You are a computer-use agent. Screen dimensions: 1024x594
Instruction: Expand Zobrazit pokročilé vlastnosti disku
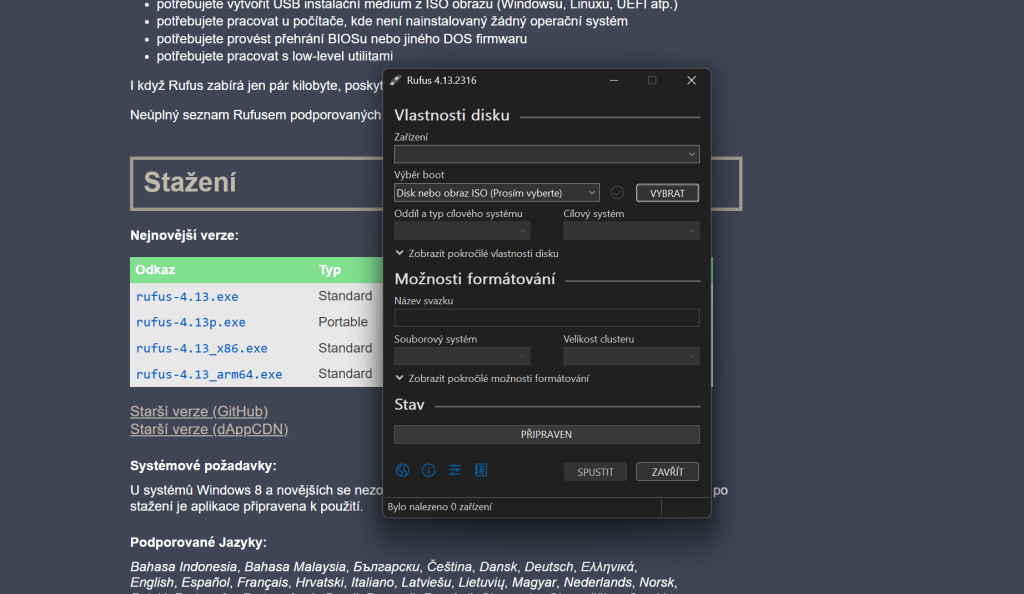pos(476,254)
